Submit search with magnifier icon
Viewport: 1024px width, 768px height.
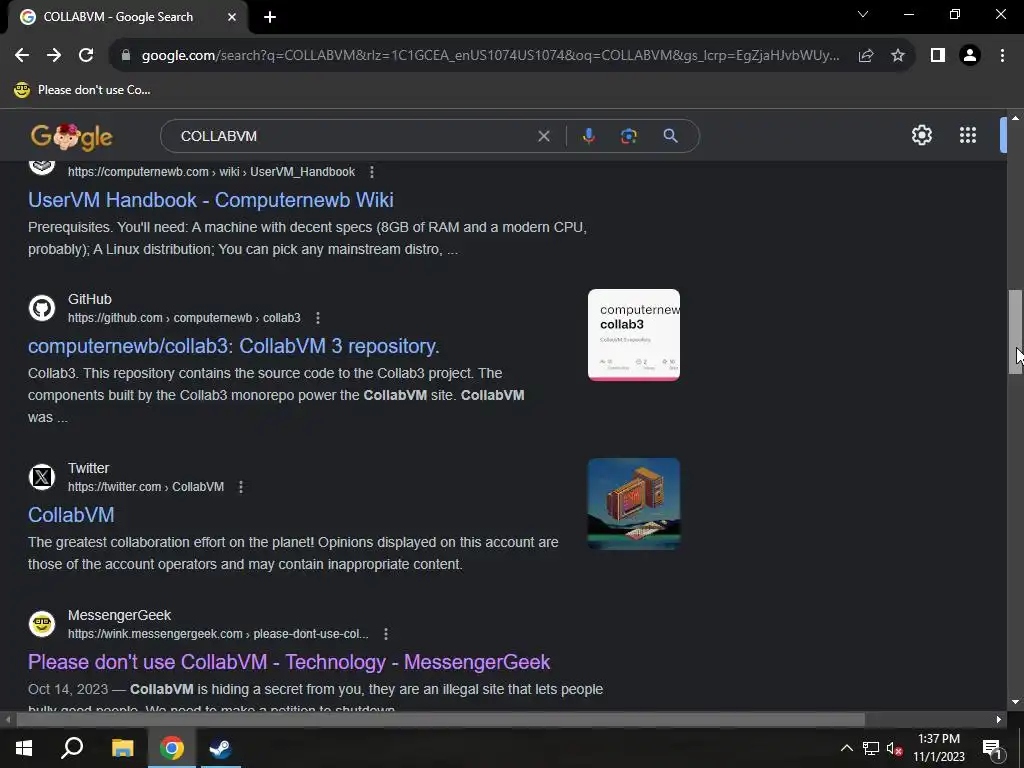tap(670, 136)
